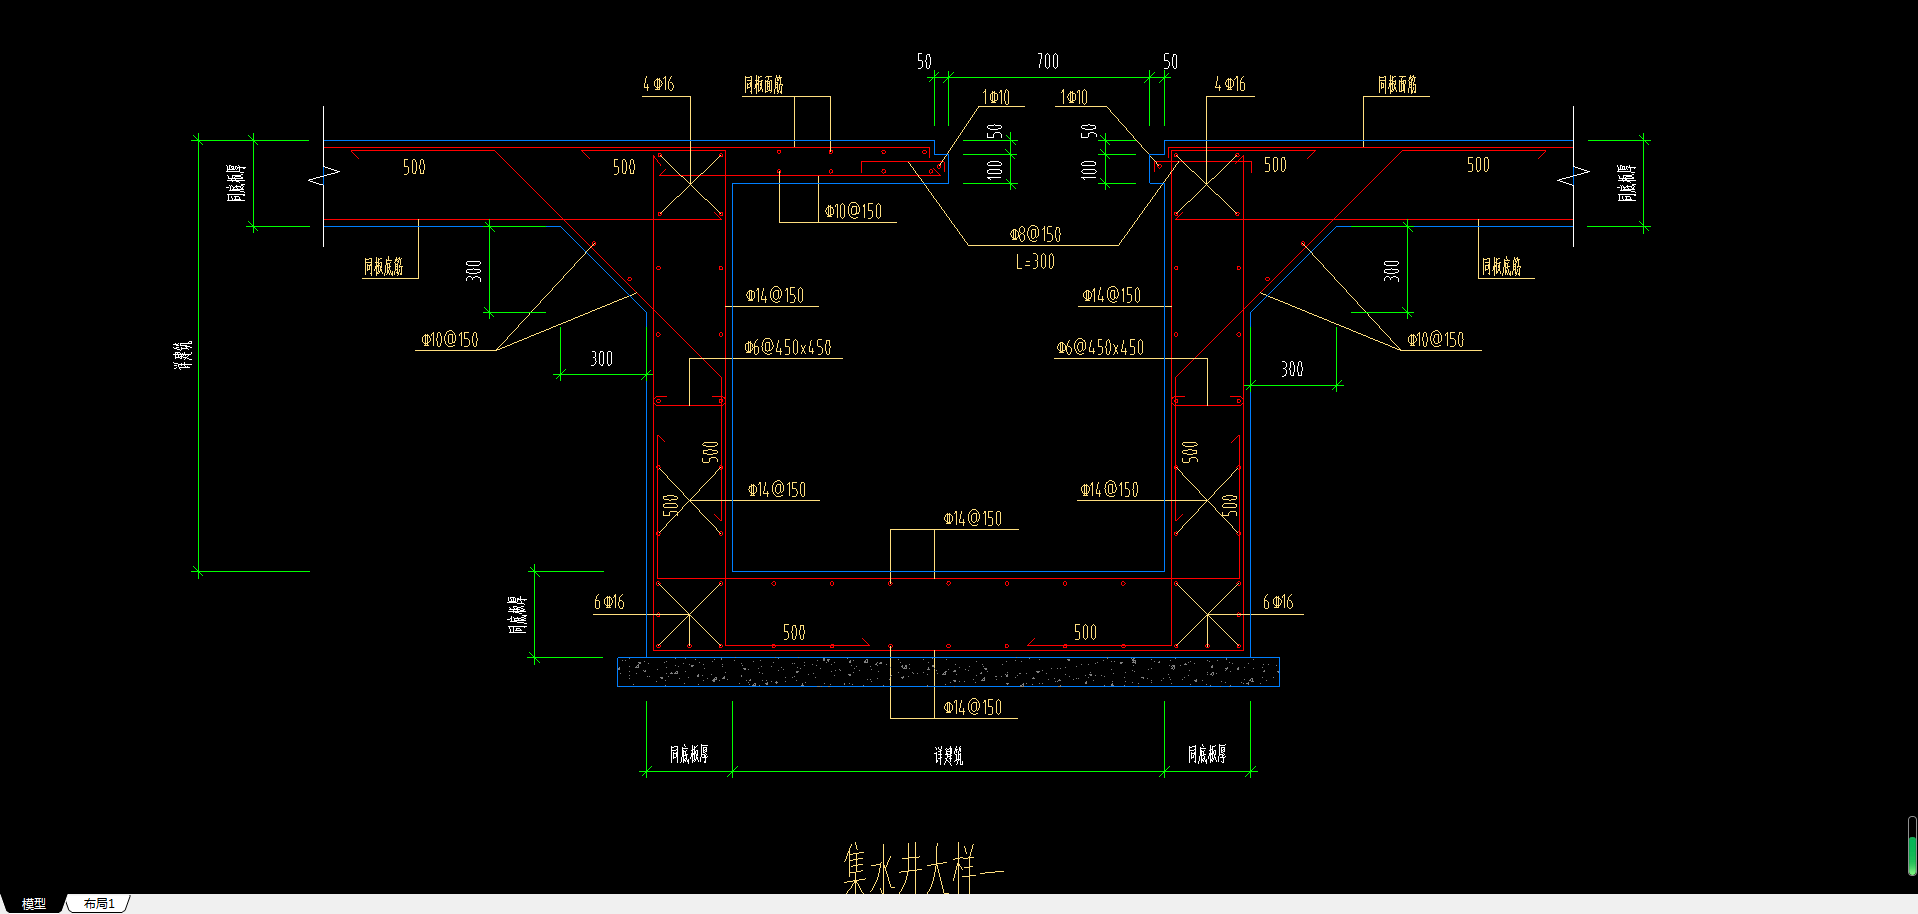Screen dimensions: 1918x914
Task: Select the left 同板面筋 label
Action: click(x=764, y=85)
